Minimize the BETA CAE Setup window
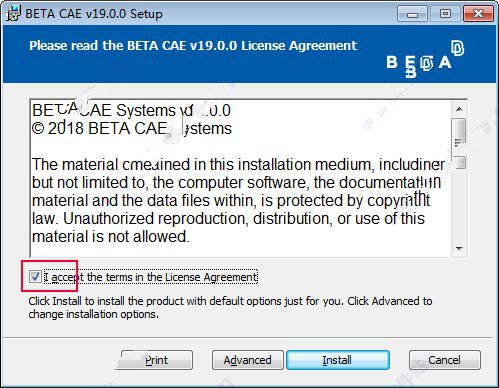The height and width of the screenshot is (388, 499). point(412,14)
